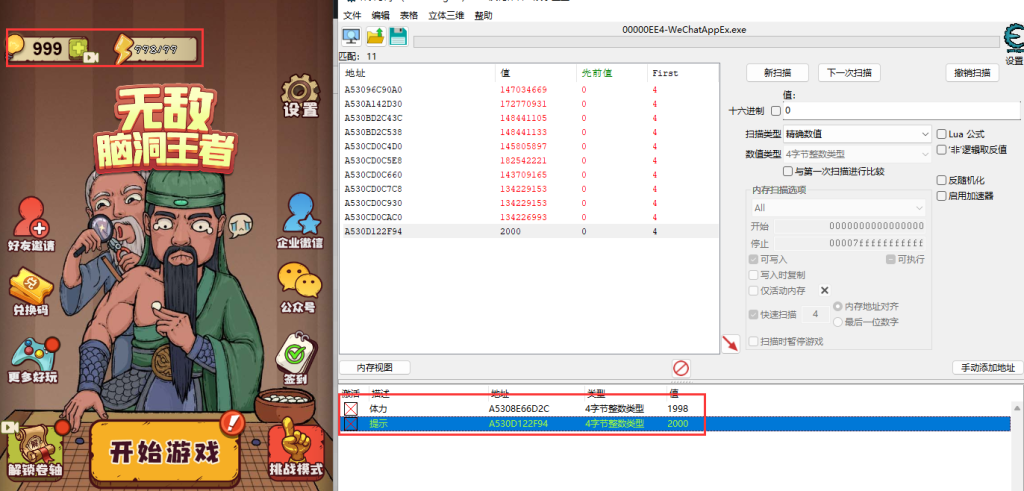
Task: Click 手动添加地址 button
Action: click(x=987, y=367)
